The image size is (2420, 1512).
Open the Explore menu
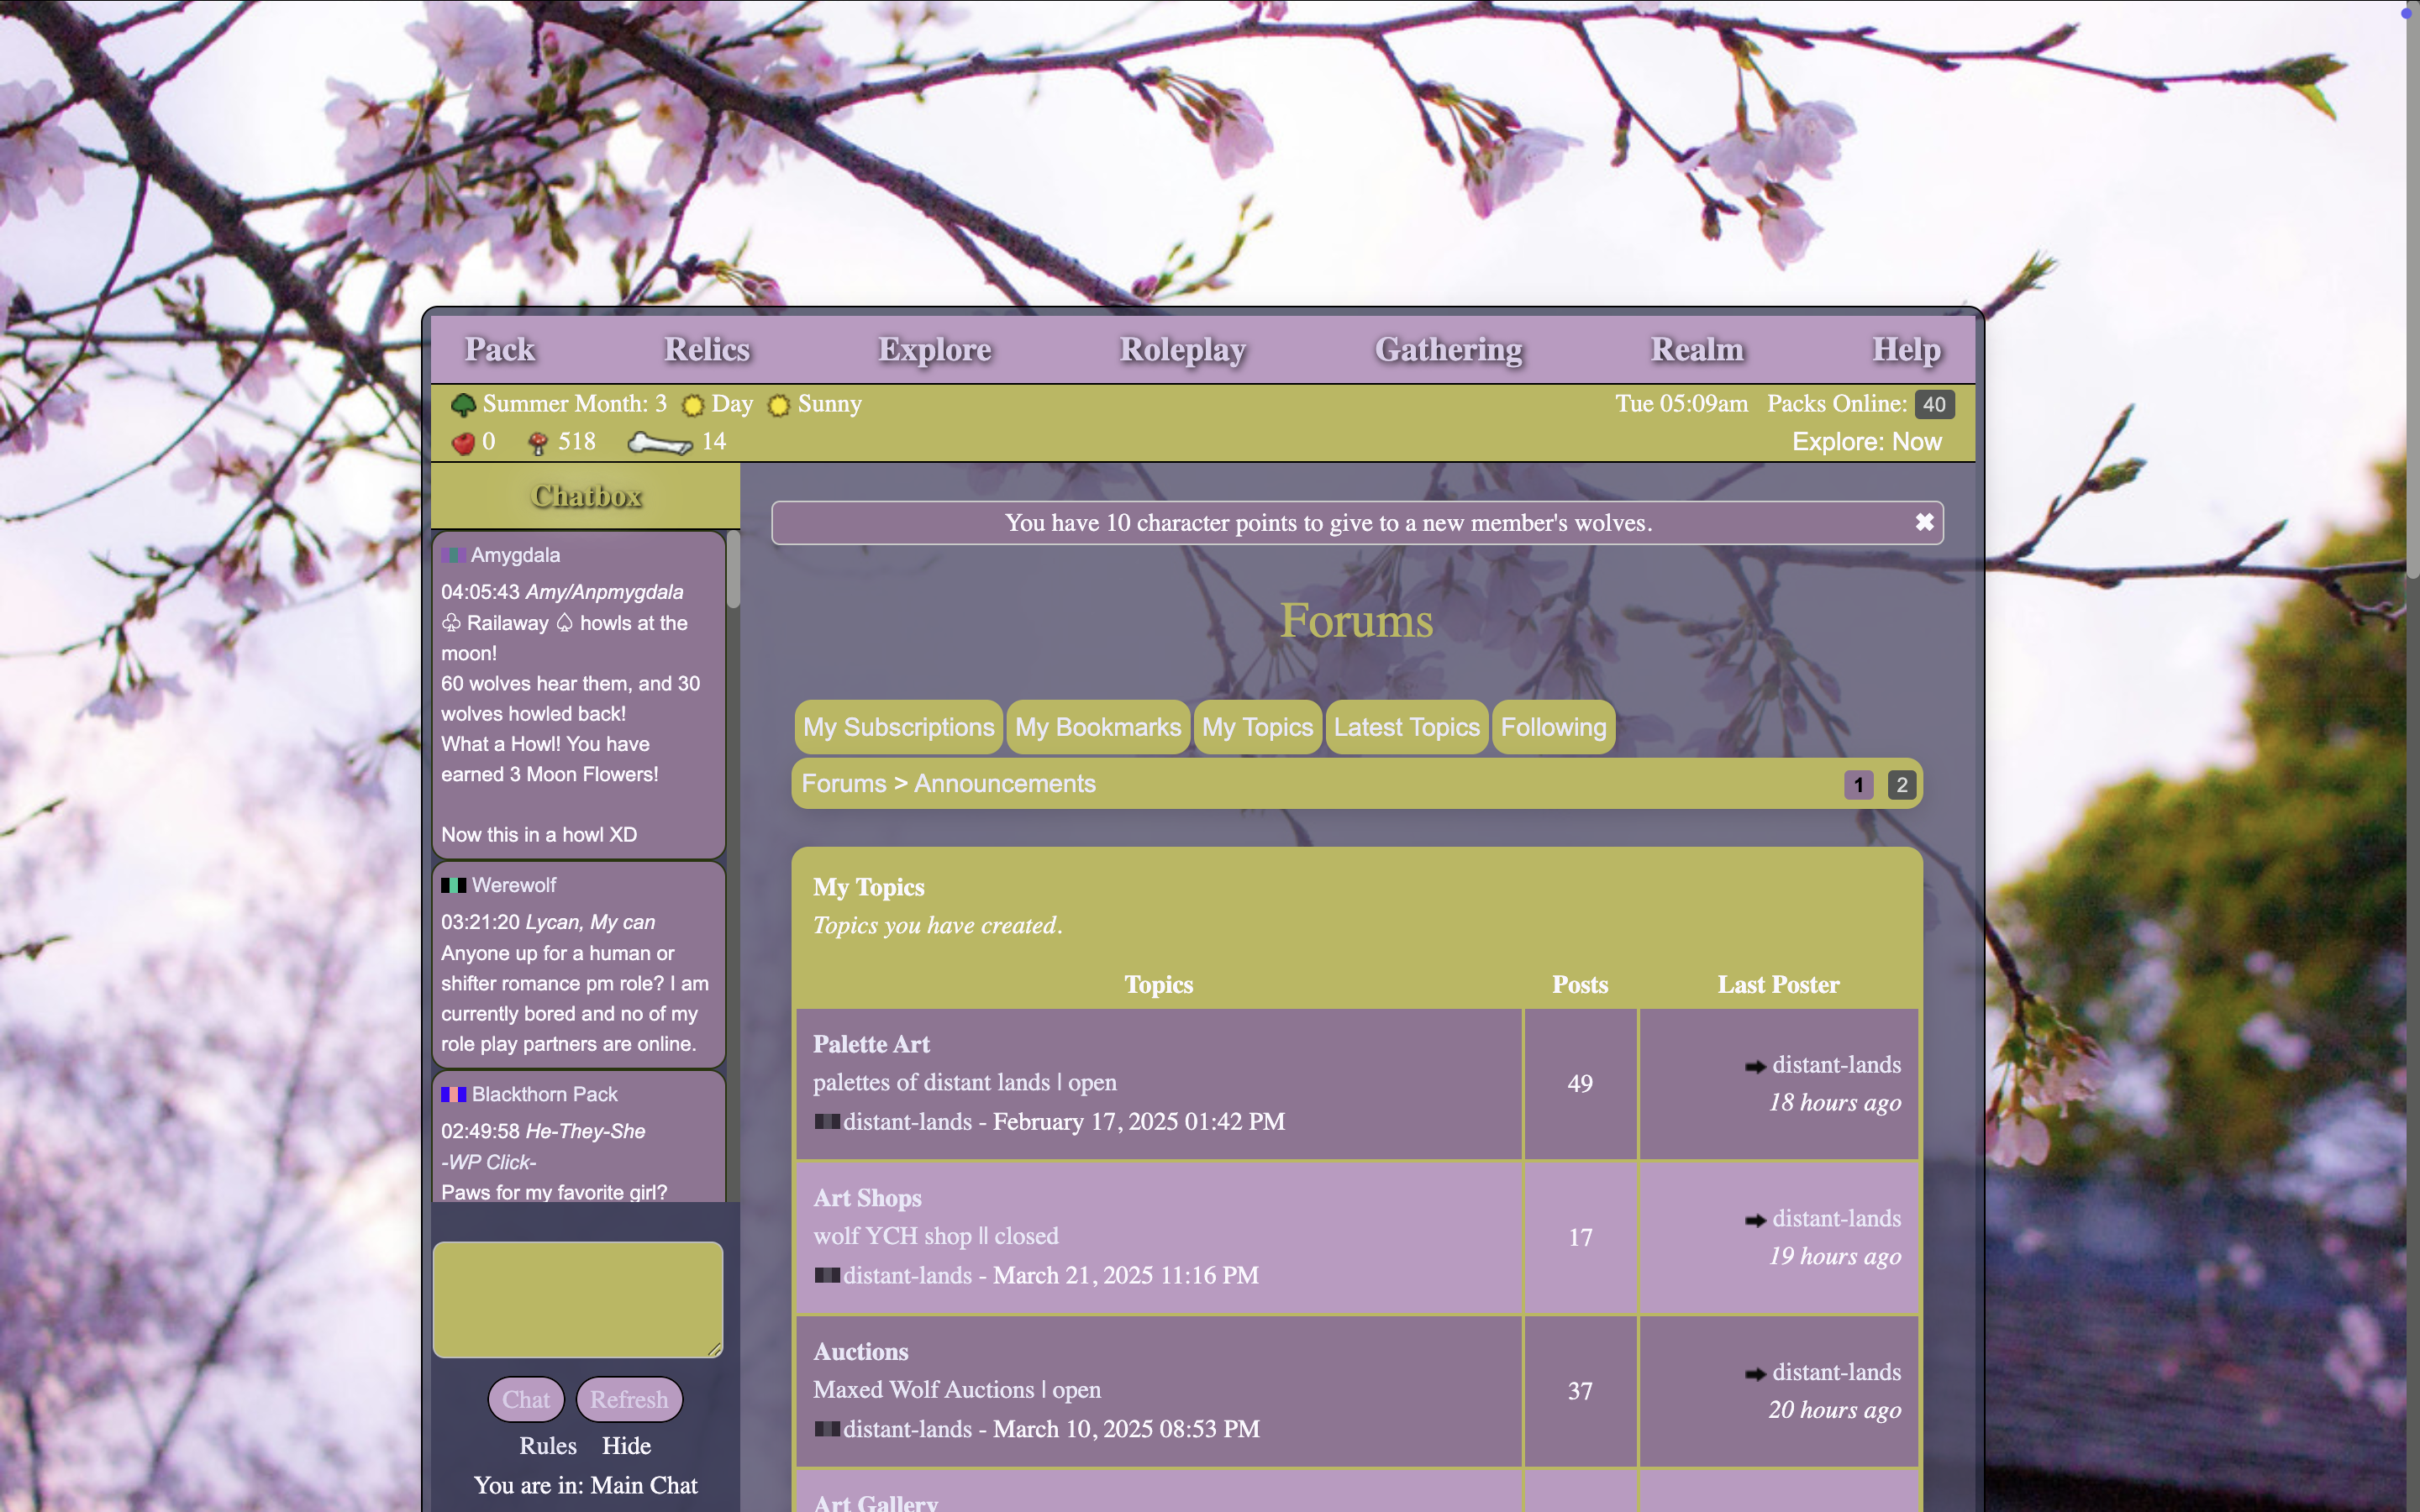point(935,349)
